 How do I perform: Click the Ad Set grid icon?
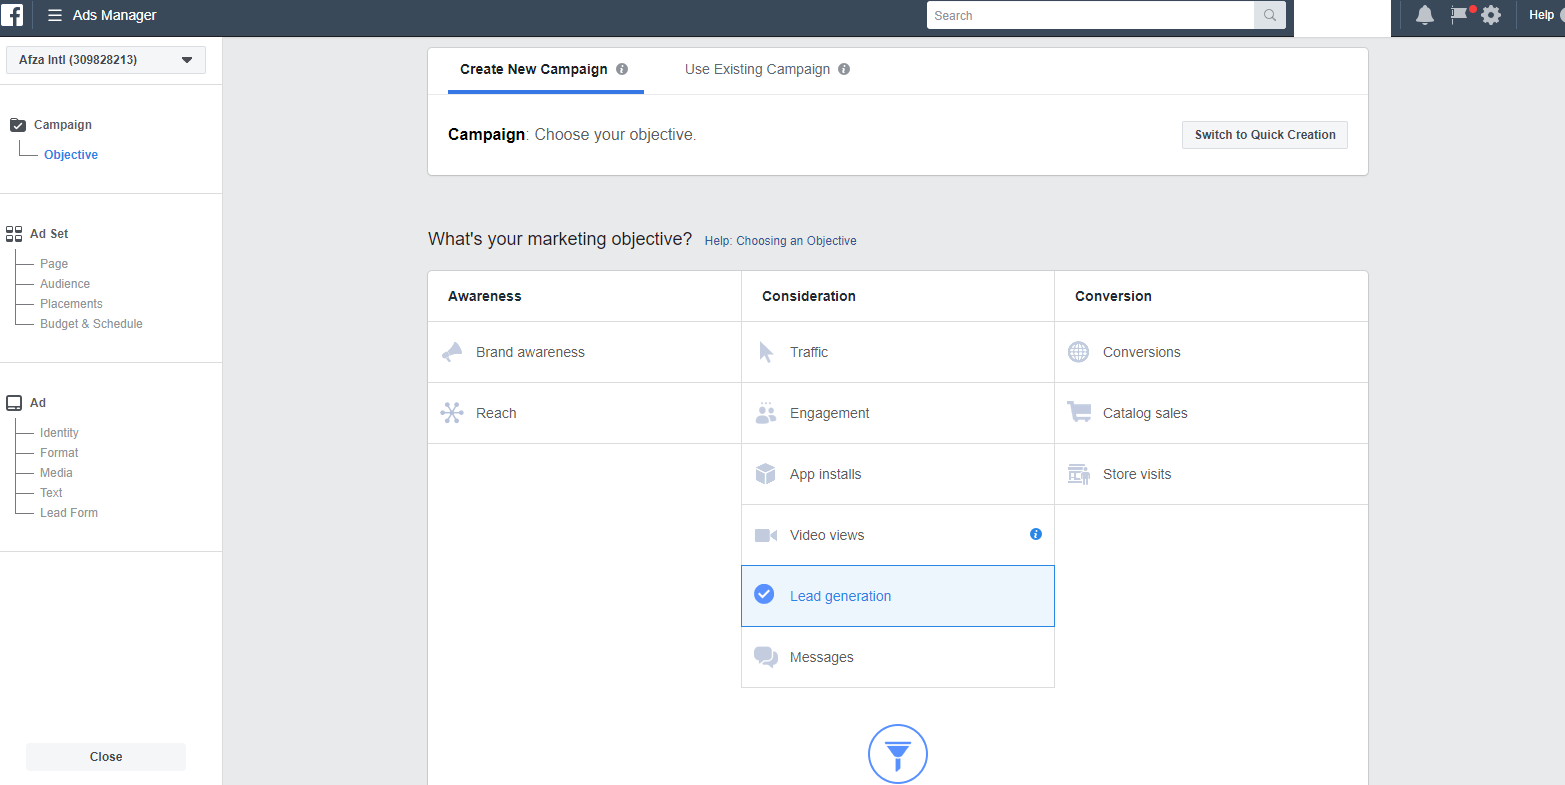click(14, 234)
